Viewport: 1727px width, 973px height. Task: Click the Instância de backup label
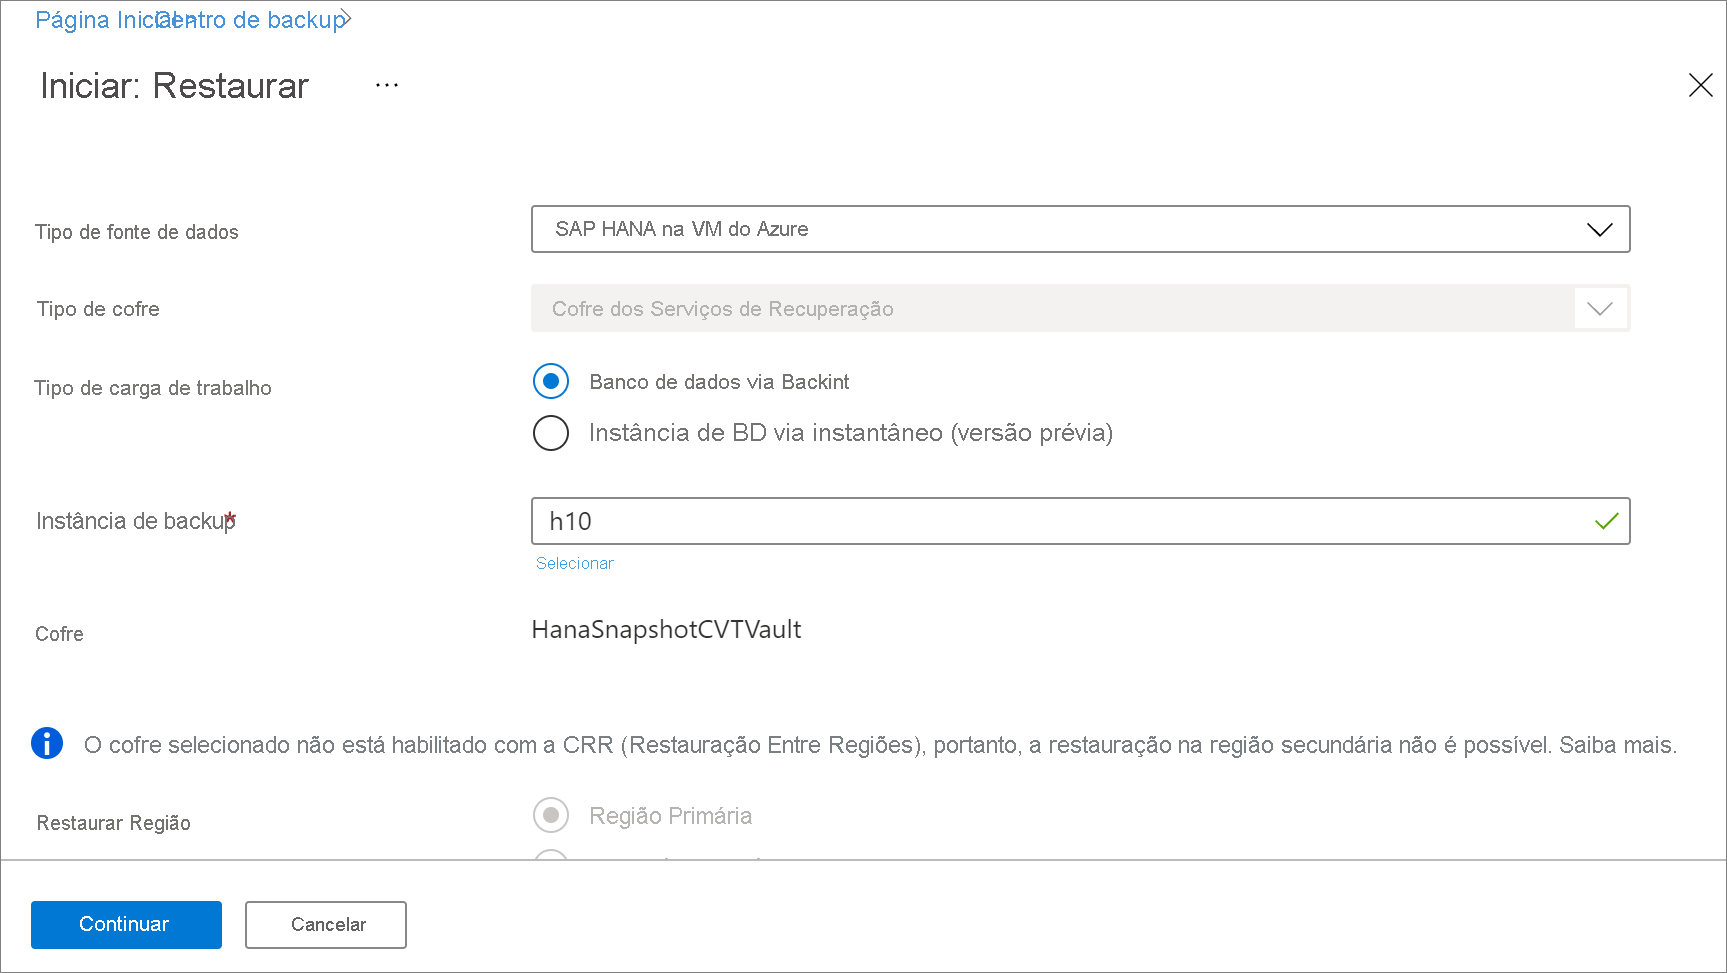click(135, 521)
